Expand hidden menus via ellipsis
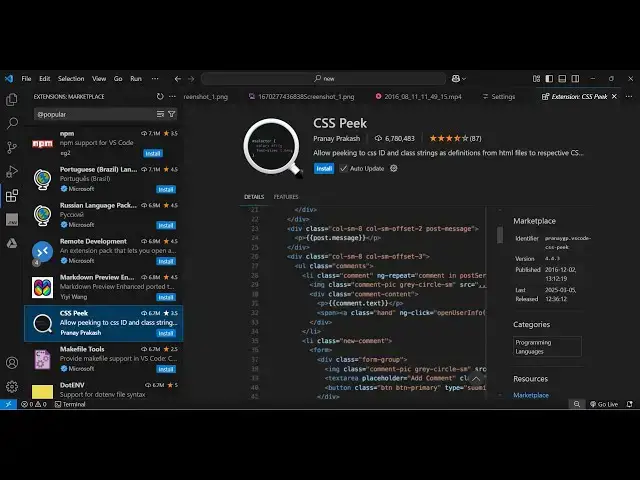The width and height of the screenshot is (640, 480). click(x=155, y=79)
